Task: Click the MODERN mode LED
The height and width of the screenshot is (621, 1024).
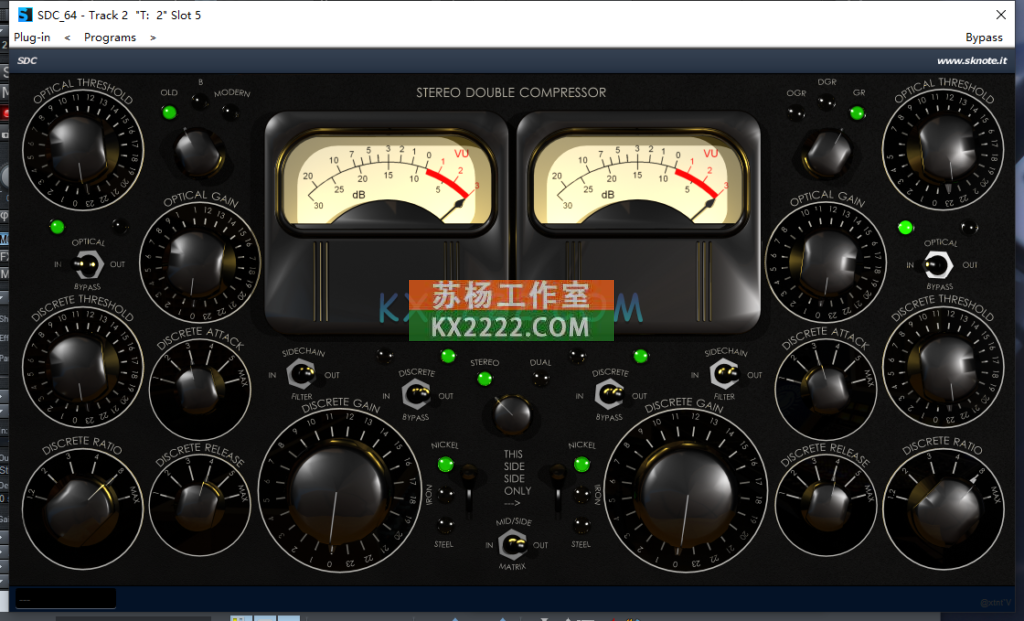Action: (x=230, y=112)
